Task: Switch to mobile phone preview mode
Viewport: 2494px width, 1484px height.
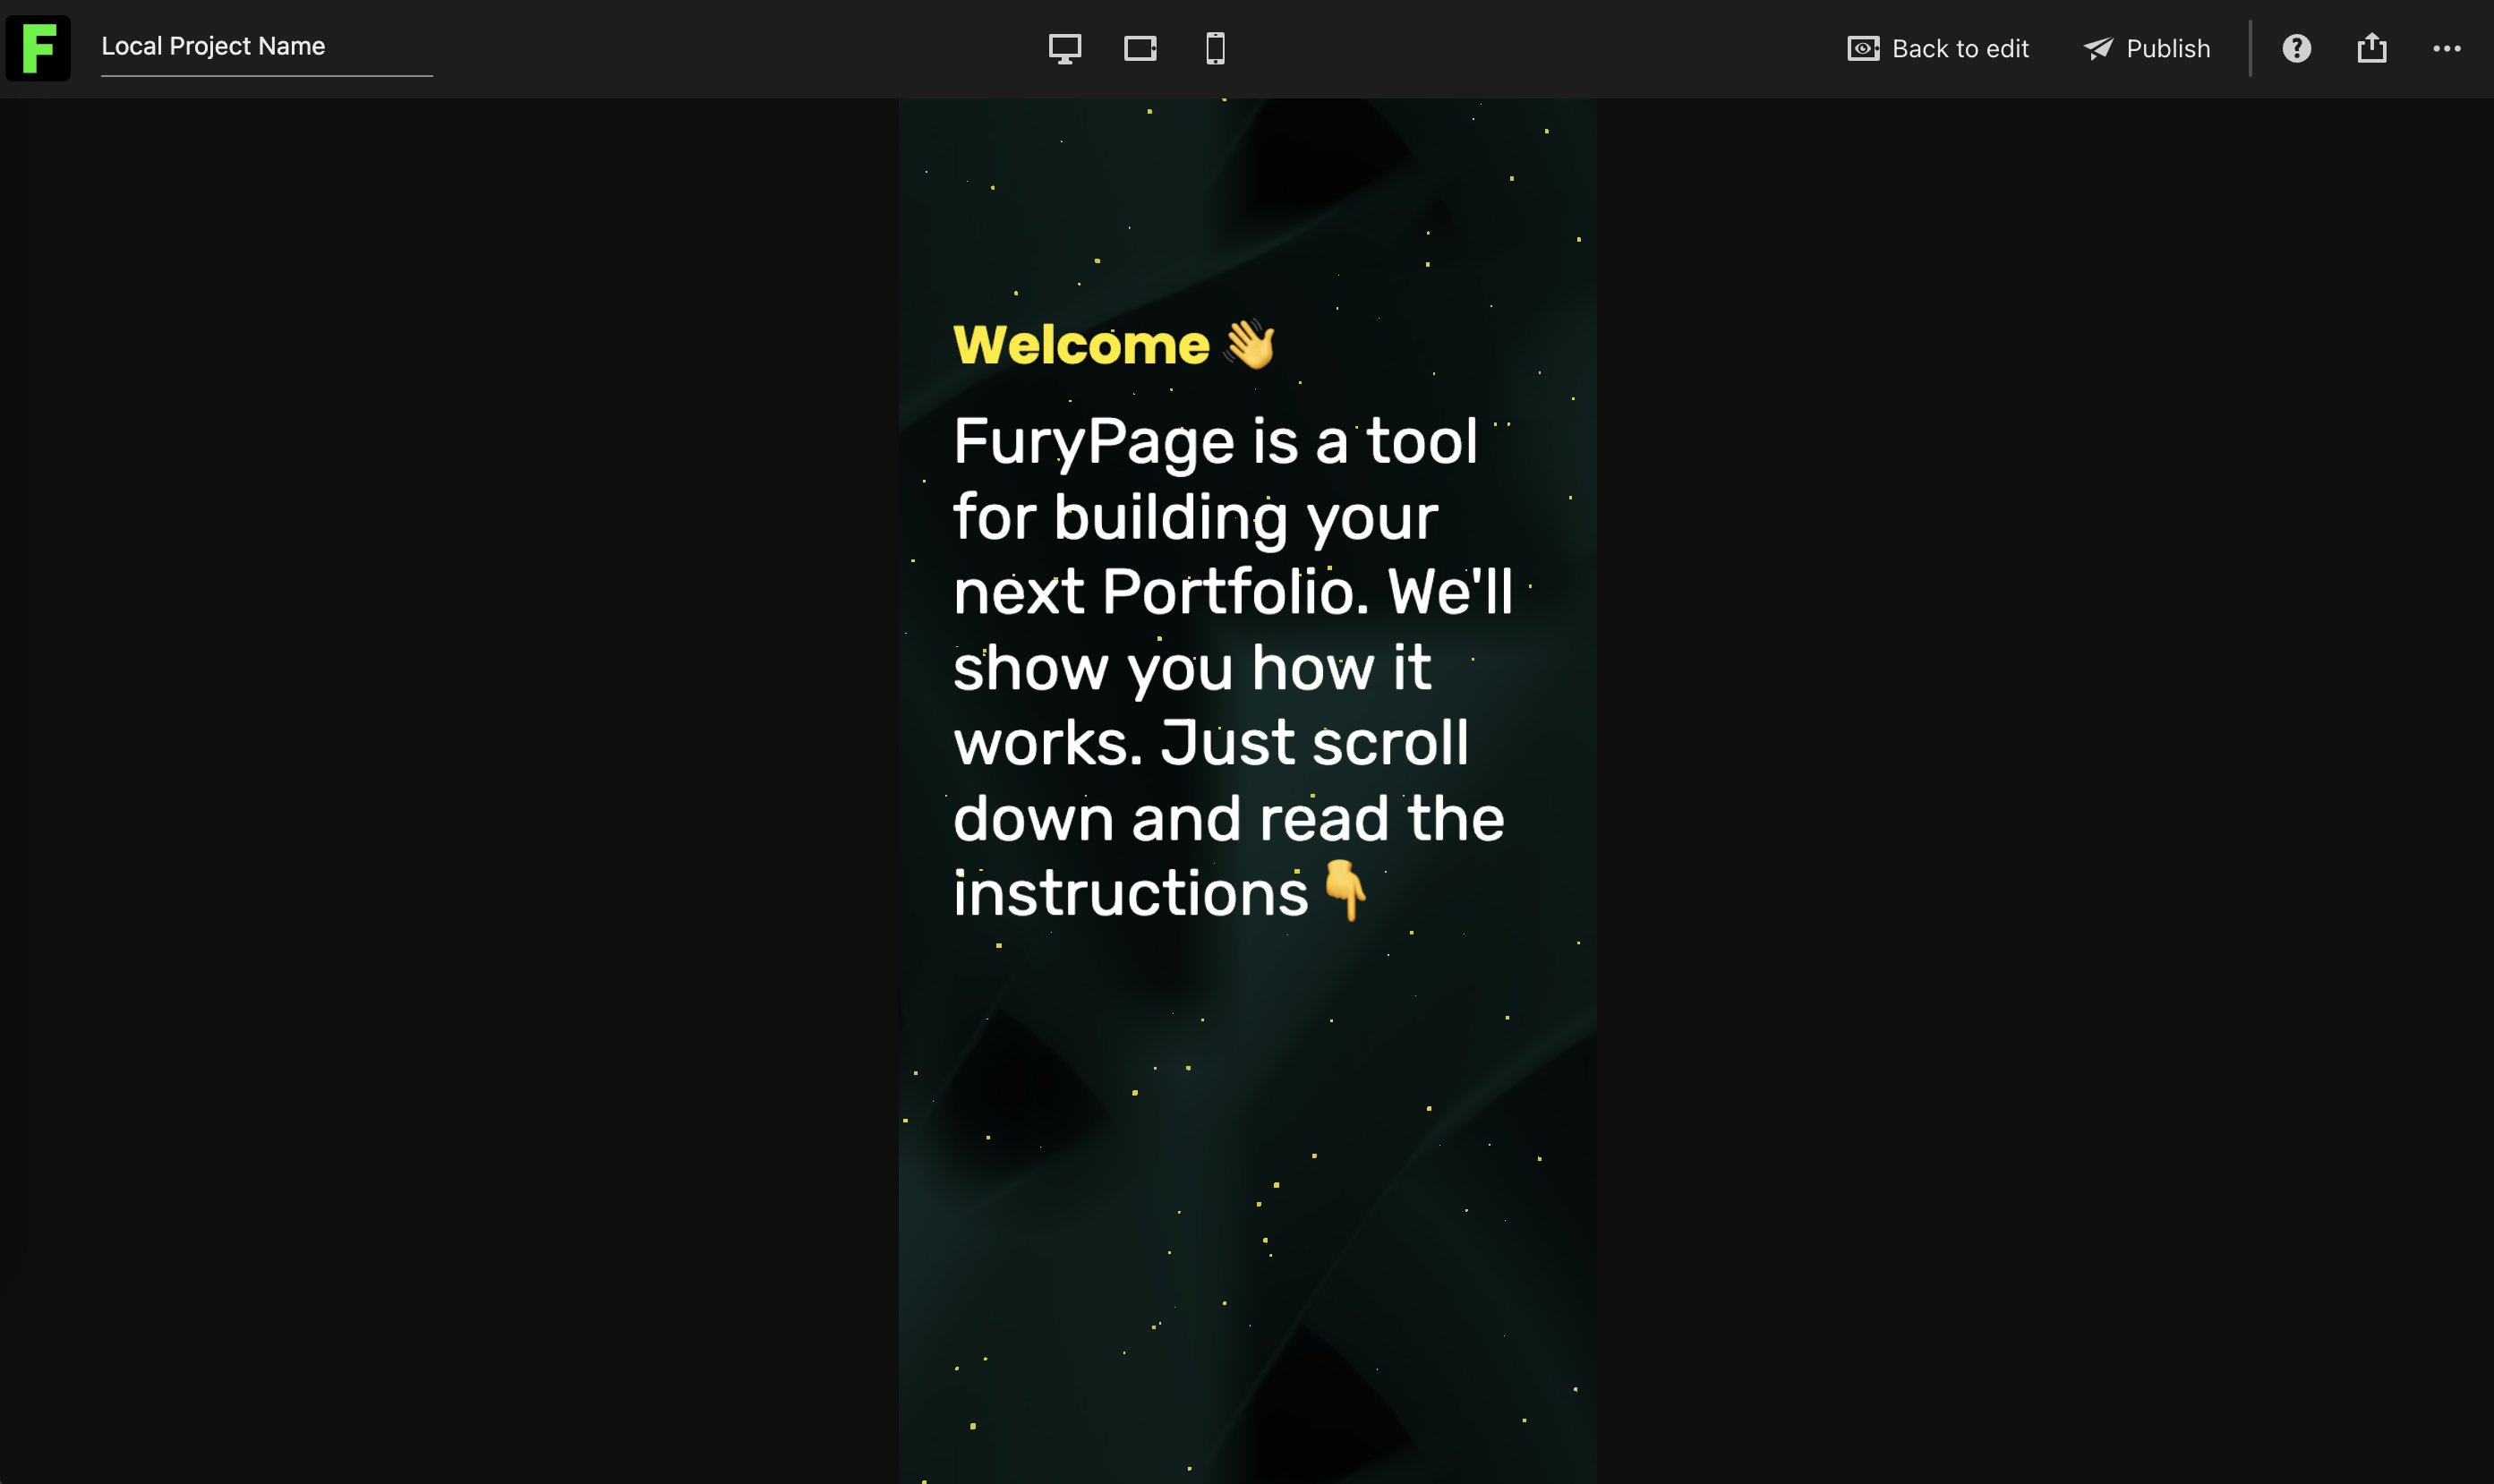Action: [1215, 48]
